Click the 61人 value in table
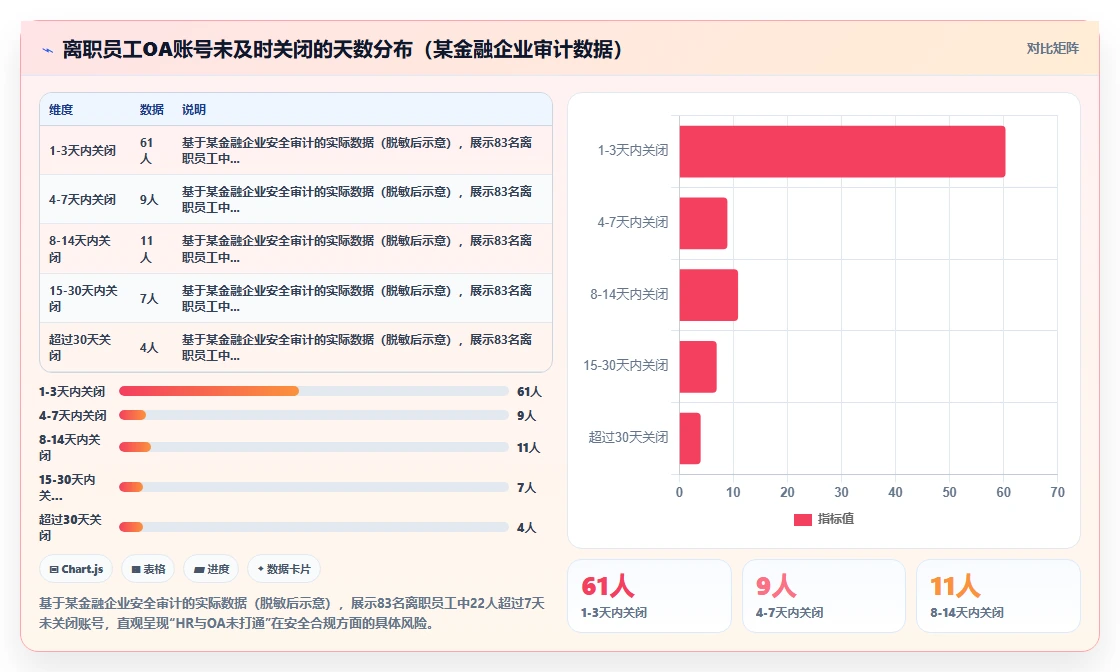This screenshot has height=672, width=1120. click(146, 151)
